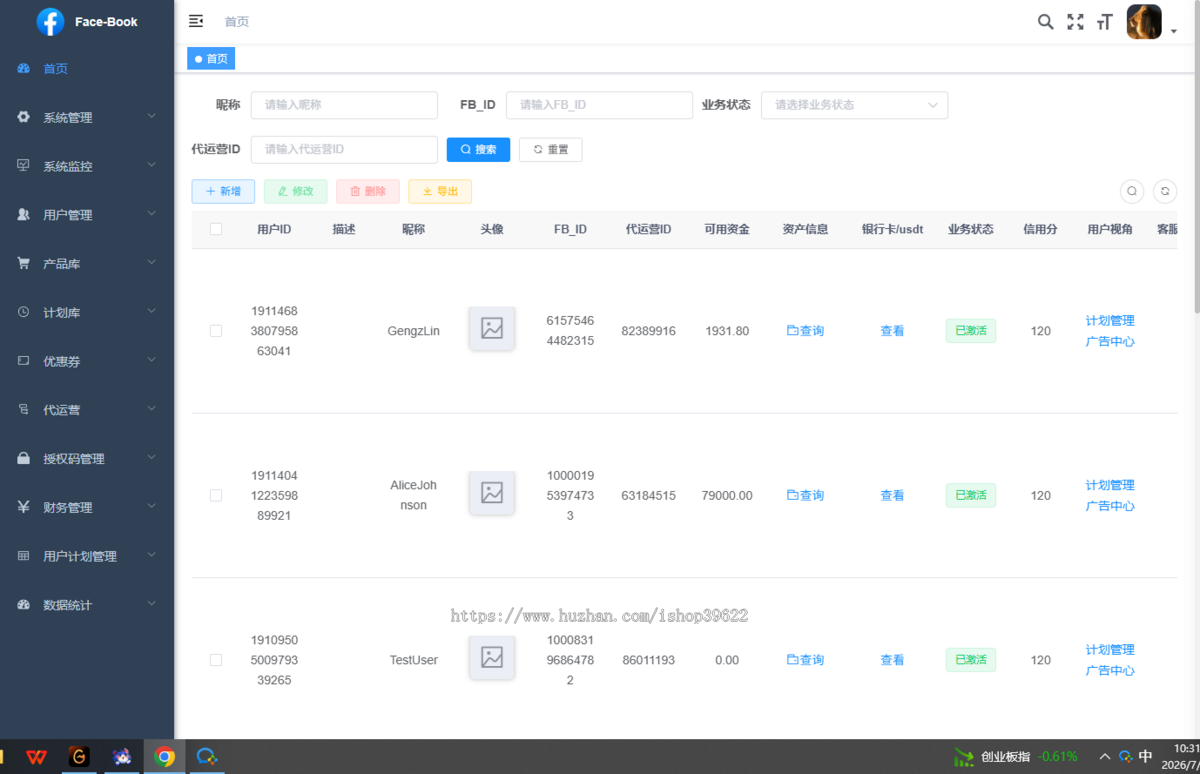Viewport: 1200px width, 774px height.
Task: Show hidden tray icons chevron
Action: tap(1105, 757)
